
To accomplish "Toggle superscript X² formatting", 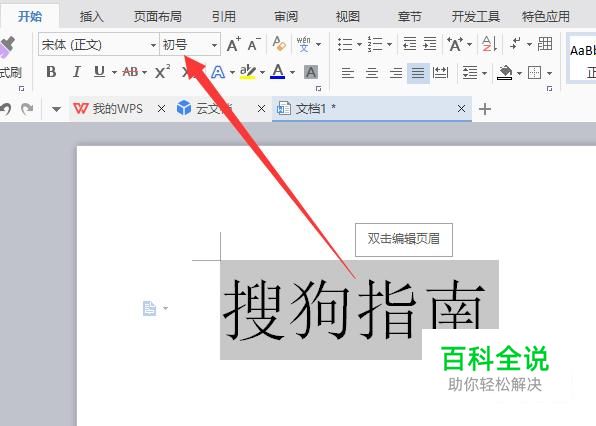I will click(x=162, y=72).
